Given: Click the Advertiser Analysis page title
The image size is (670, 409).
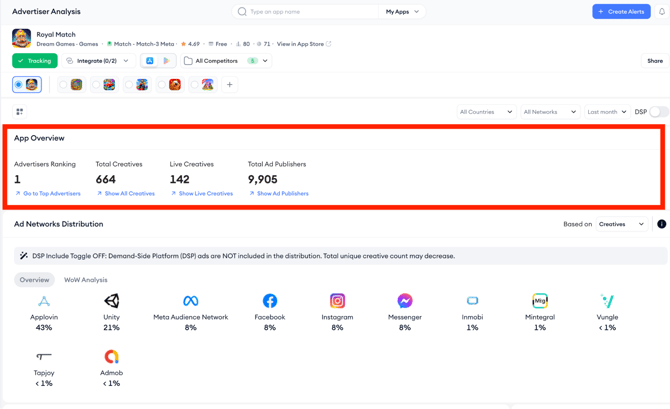Looking at the screenshot, I should pyautogui.click(x=46, y=12).
